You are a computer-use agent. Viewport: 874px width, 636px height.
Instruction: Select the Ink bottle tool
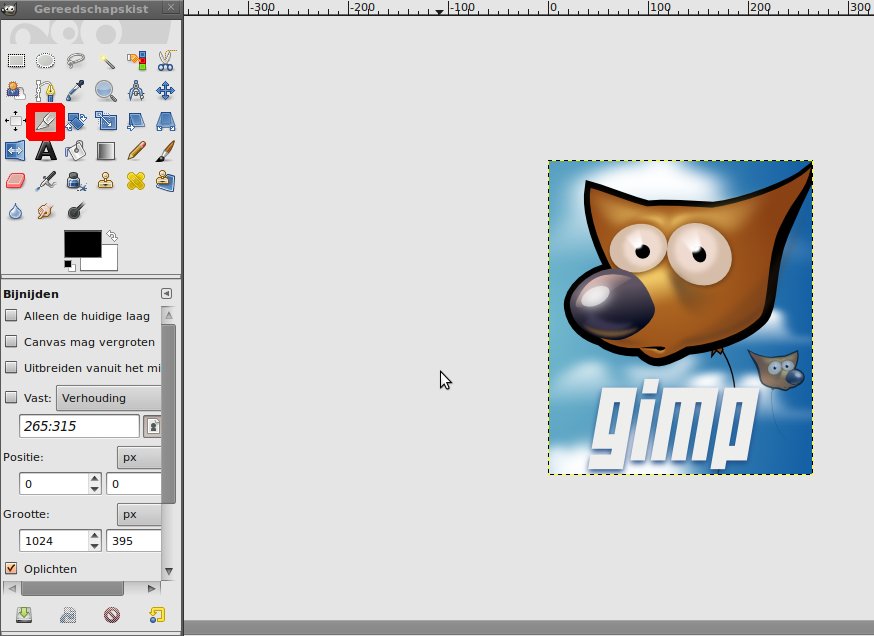pos(76,181)
